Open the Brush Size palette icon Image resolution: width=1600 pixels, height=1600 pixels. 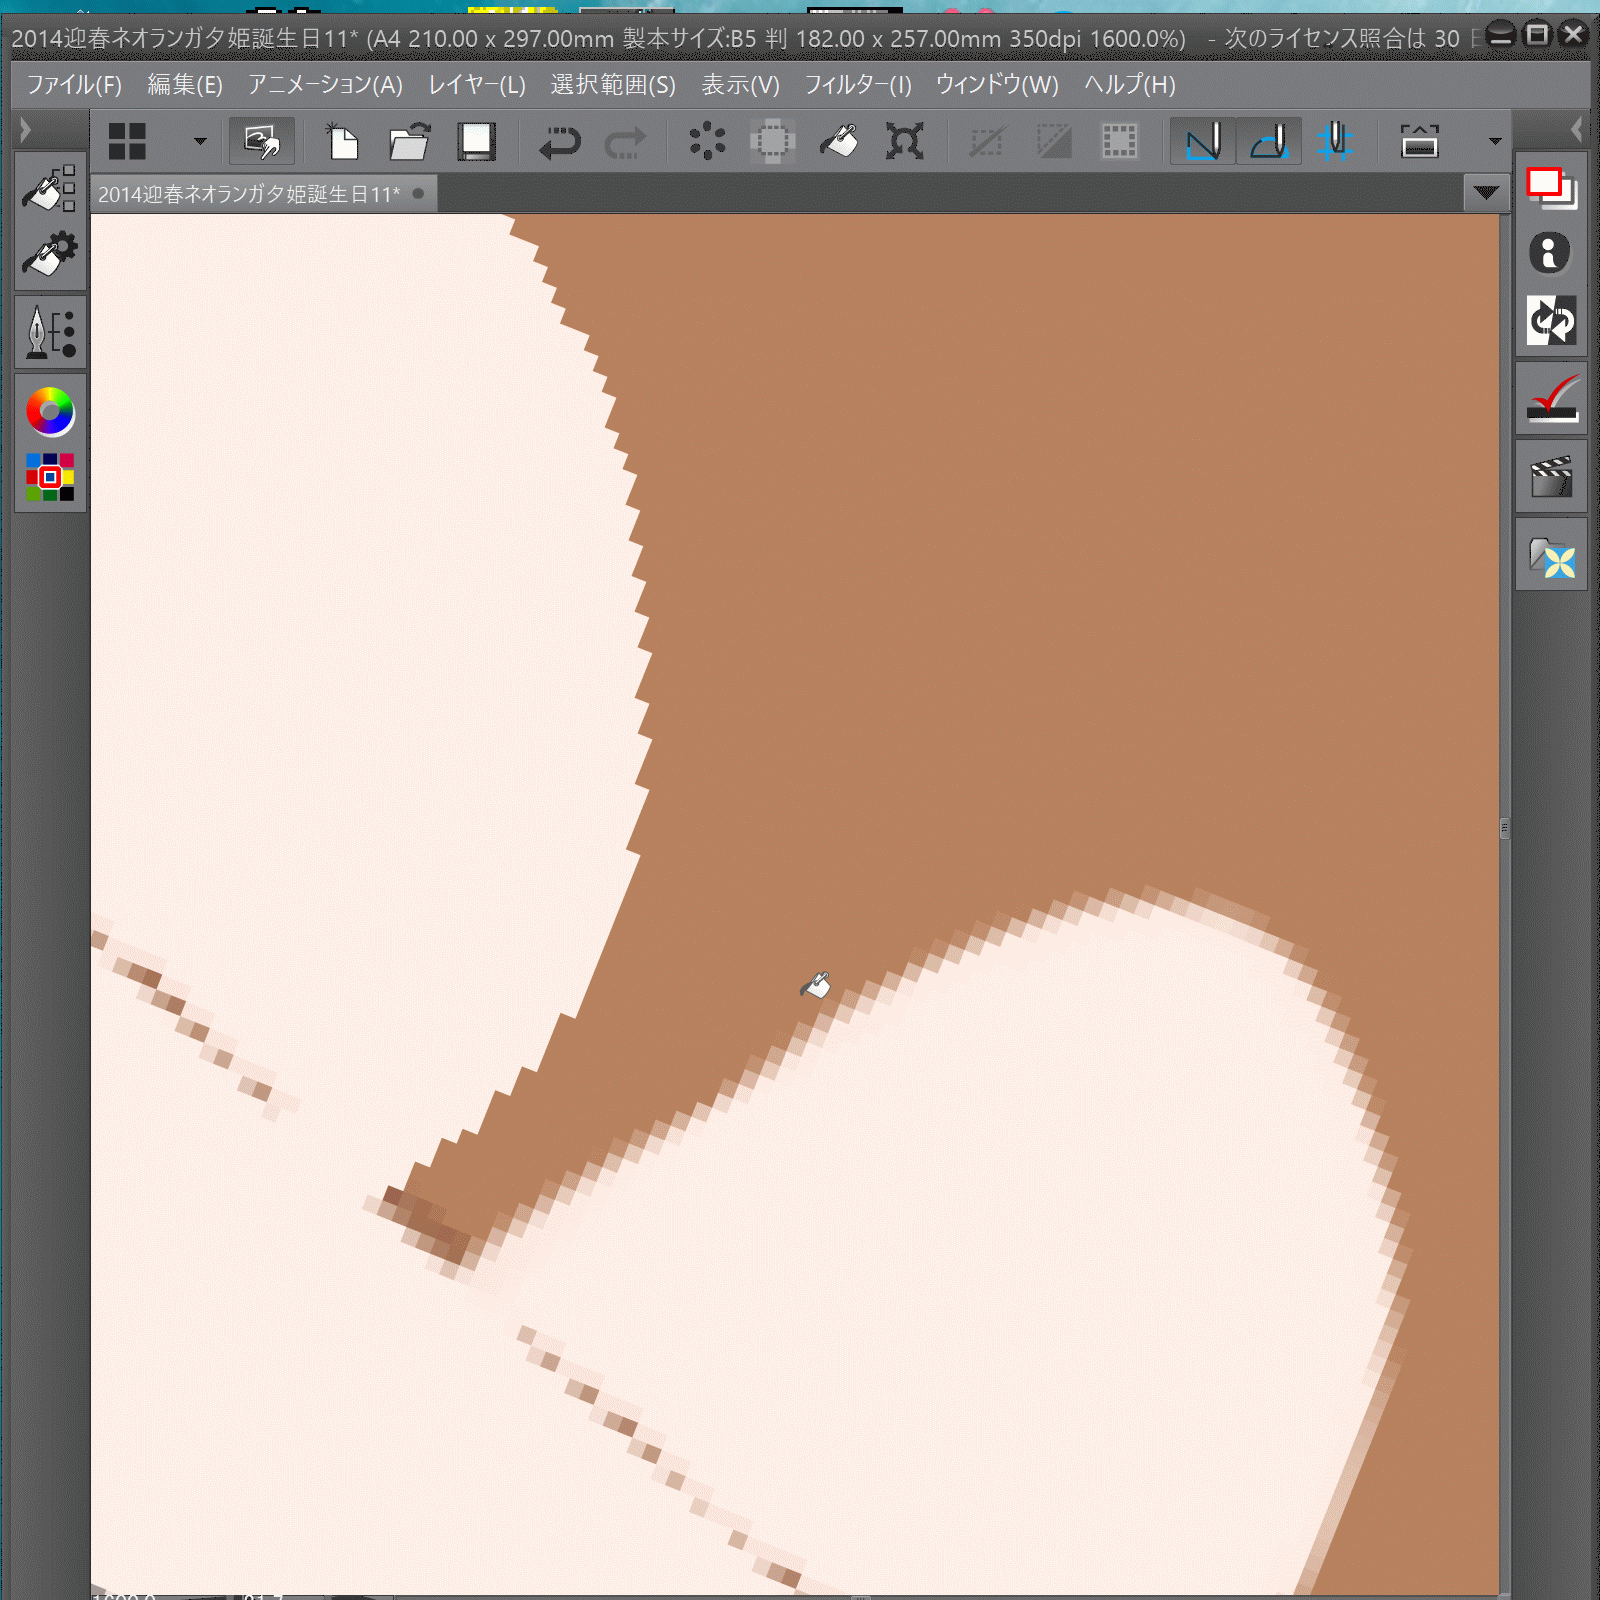(49, 332)
